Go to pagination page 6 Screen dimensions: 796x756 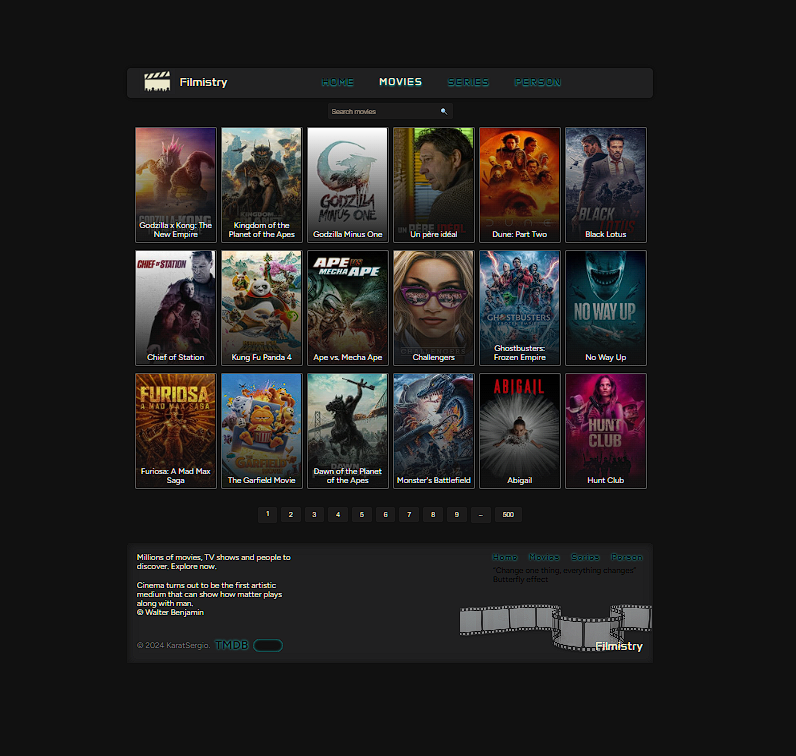386,514
